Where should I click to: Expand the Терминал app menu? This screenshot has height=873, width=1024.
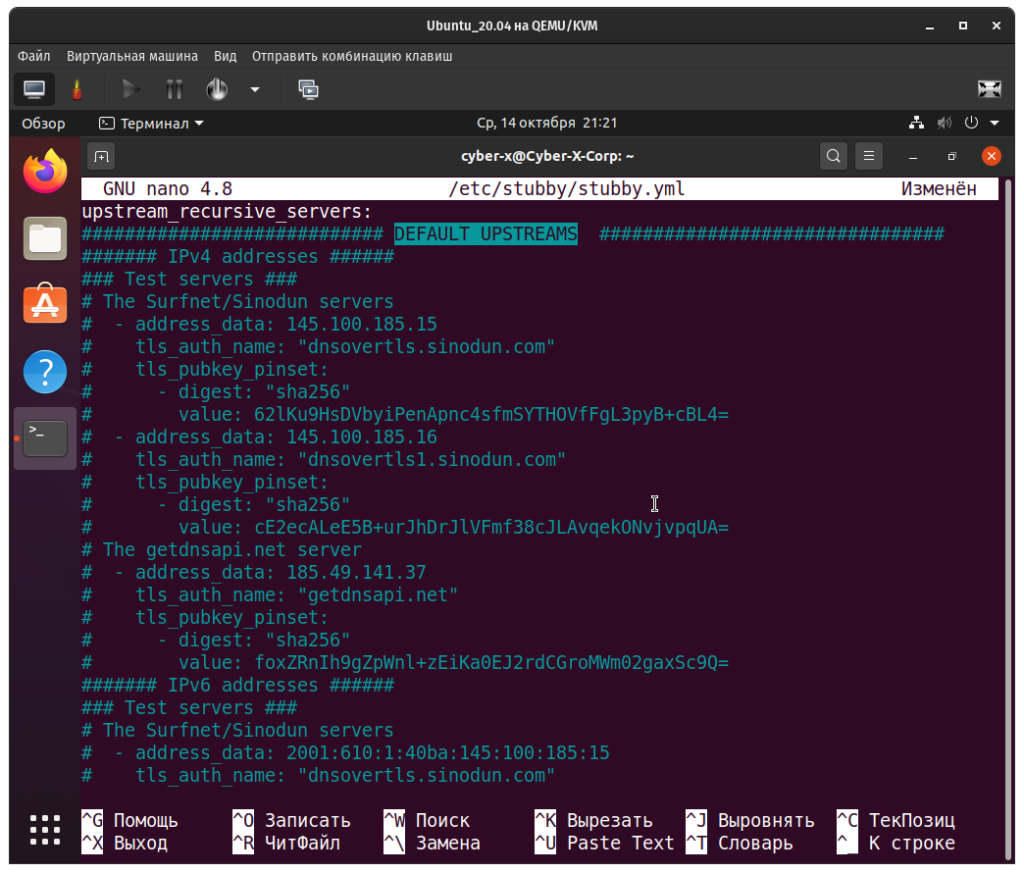[151, 123]
